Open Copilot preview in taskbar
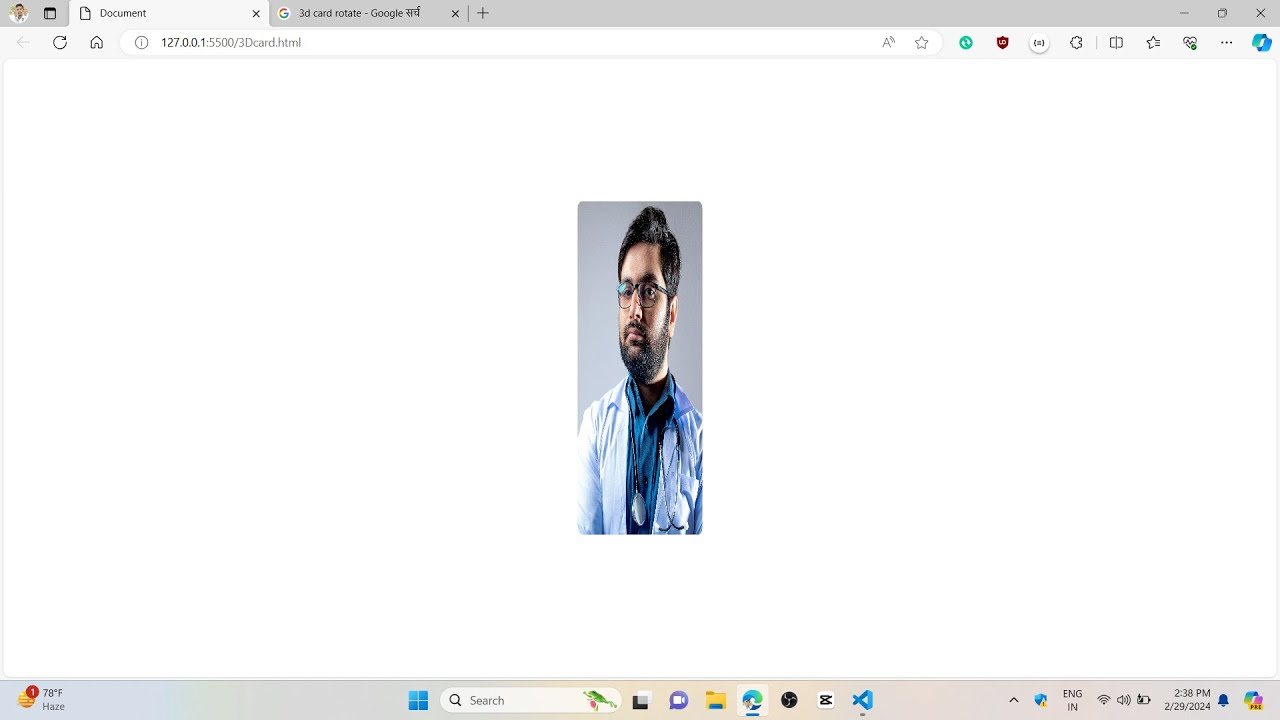 tap(1253, 700)
